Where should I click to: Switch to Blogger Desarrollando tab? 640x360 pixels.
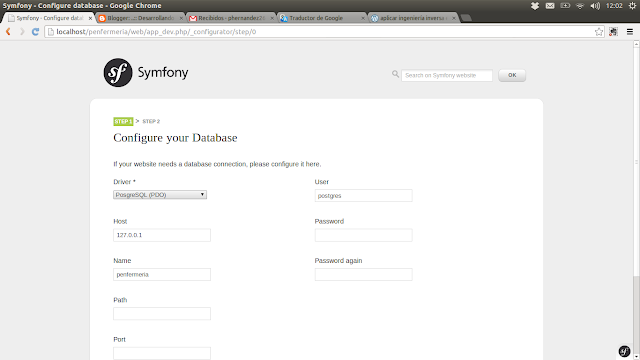(140, 18)
